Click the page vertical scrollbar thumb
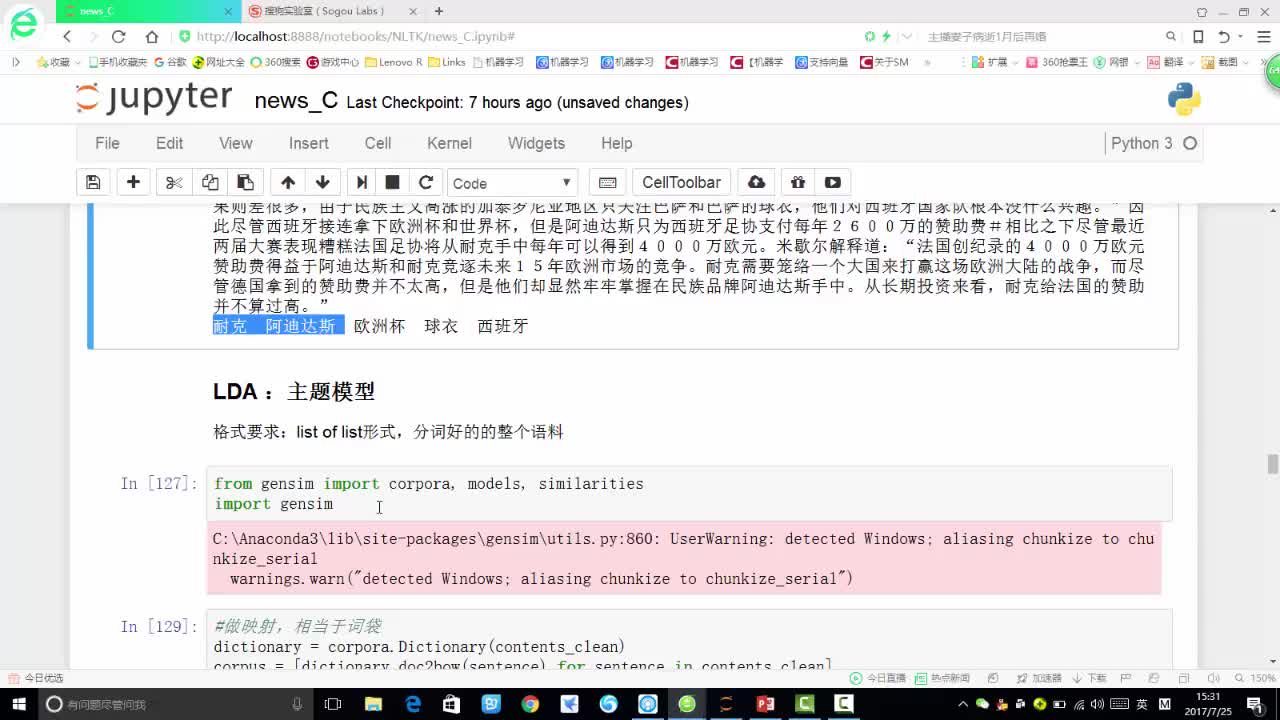 [x=1273, y=464]
